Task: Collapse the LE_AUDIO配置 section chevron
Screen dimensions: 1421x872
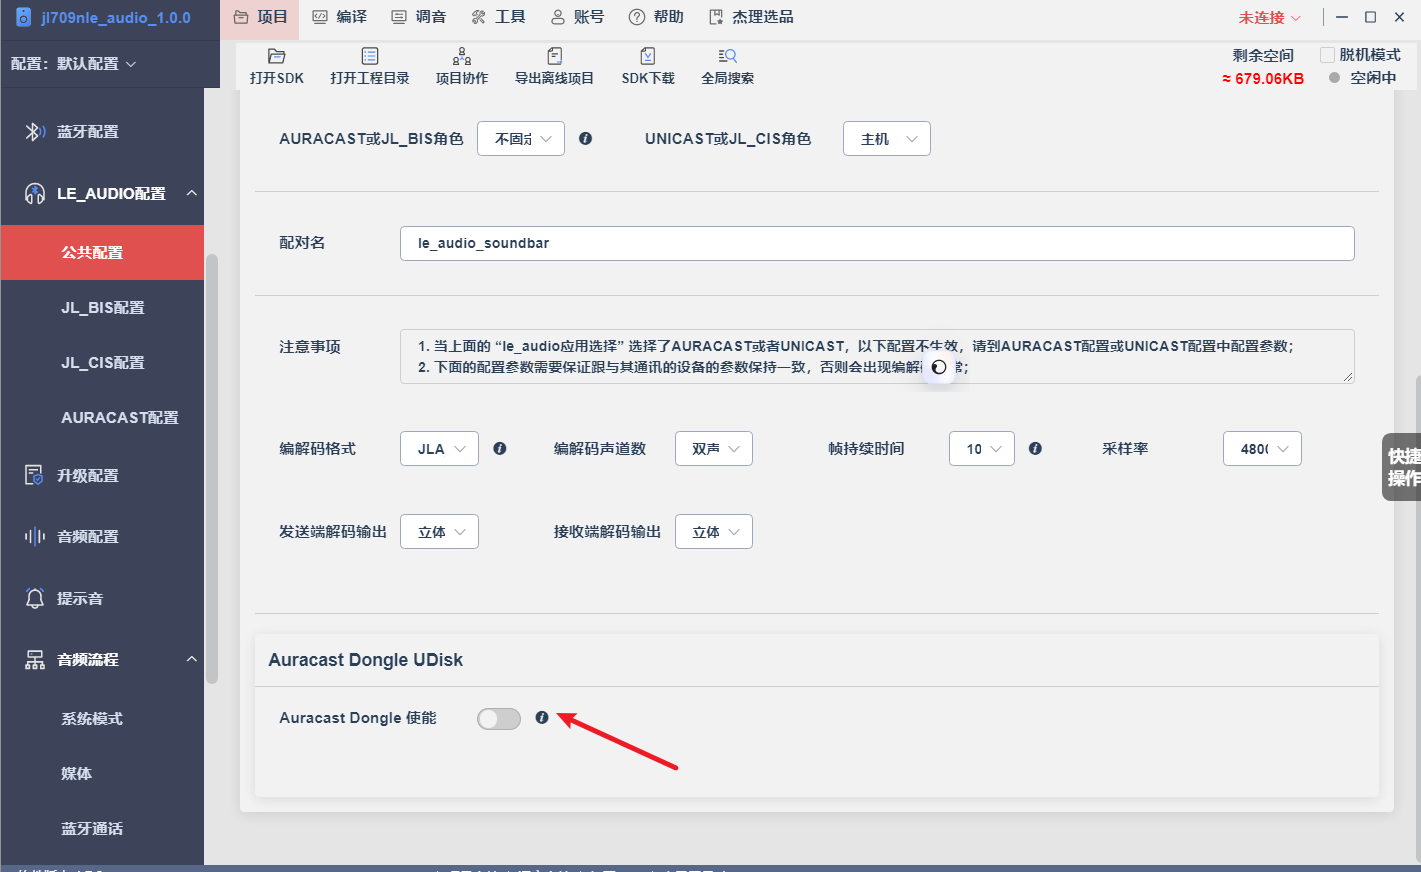Action: tap(191, 193)
